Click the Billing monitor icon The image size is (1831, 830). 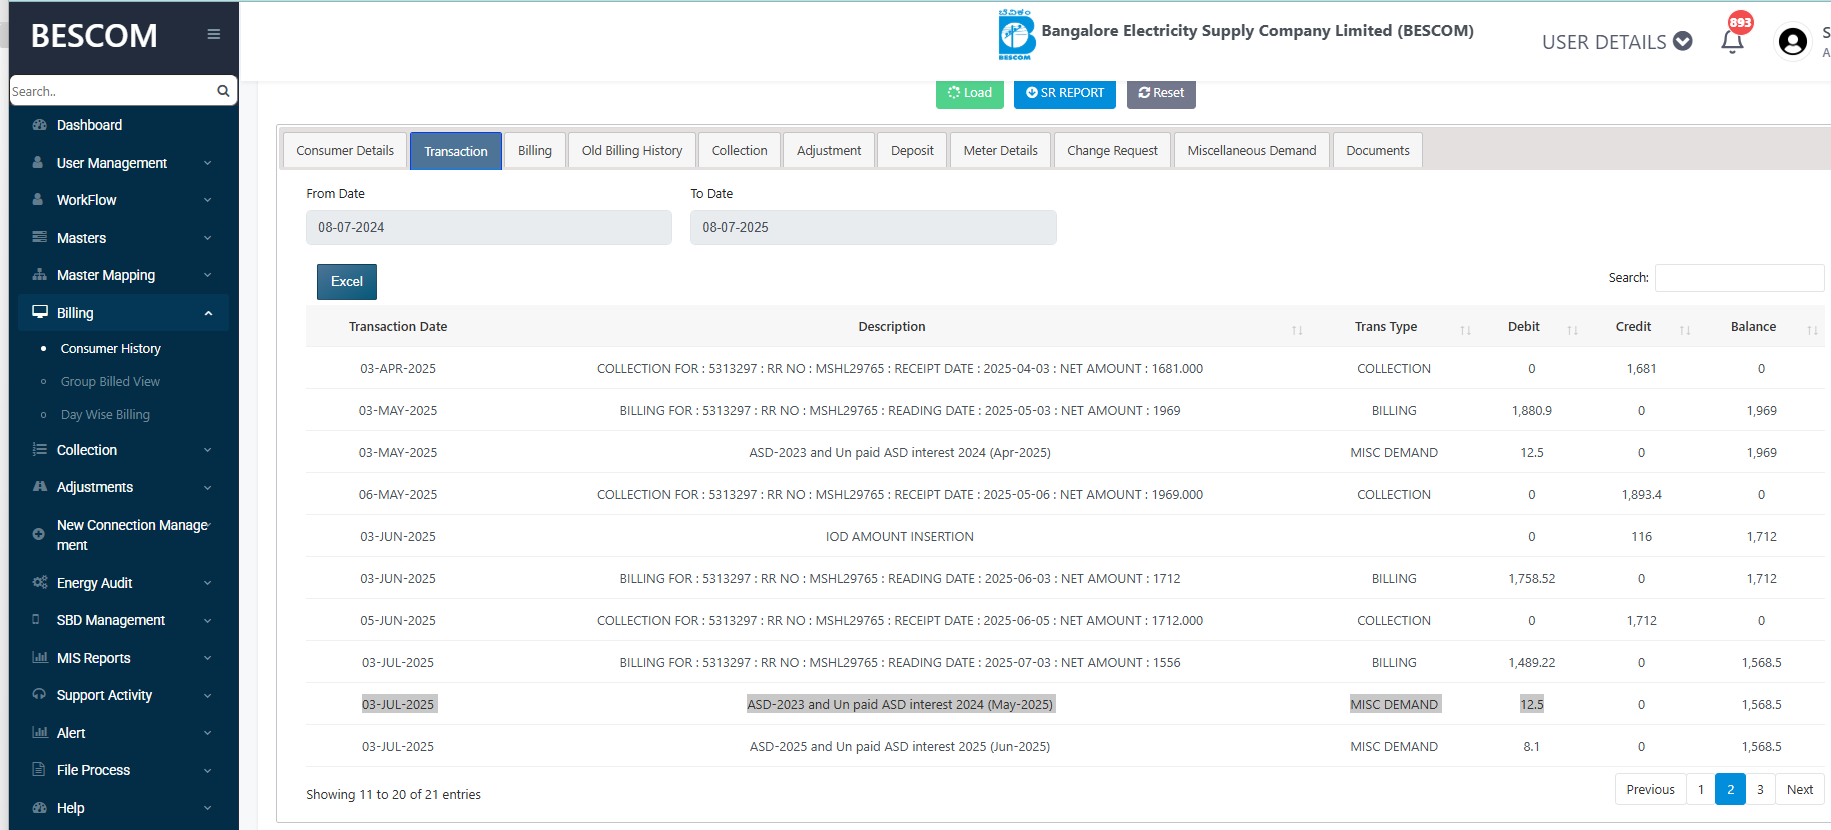click(x=40, y=312)
